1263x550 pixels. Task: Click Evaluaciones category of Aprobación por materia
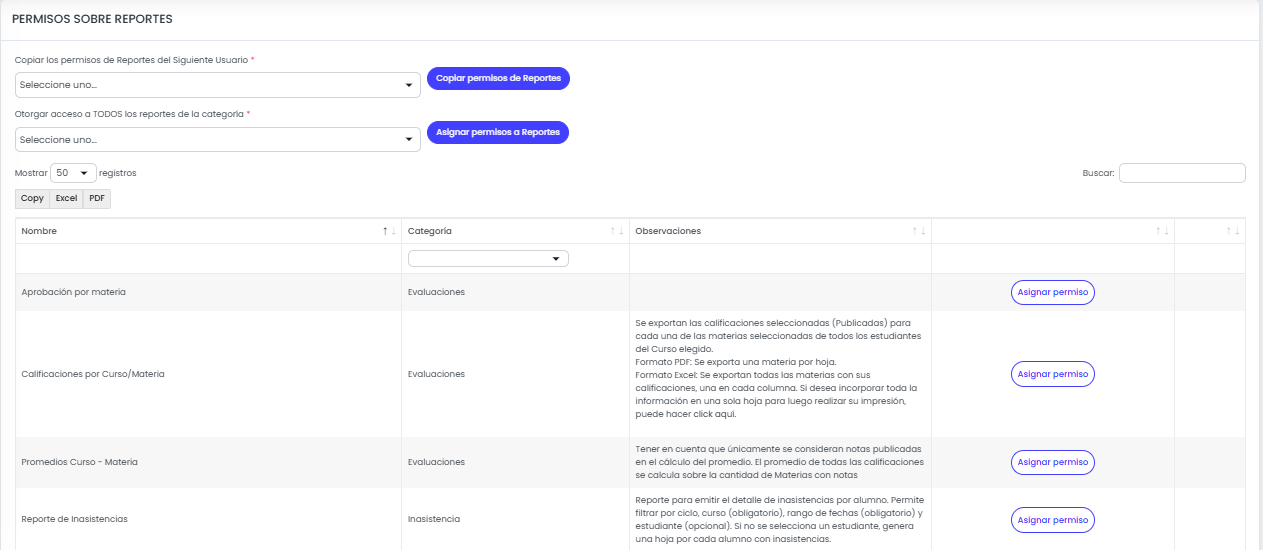point(436,292)
